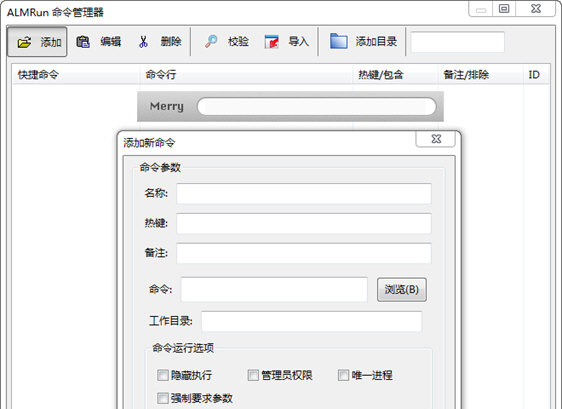Image resolution: width=562 pixels, height=409 pixels.
Task: Tick the 强制要求参数 checkbox
Action: point(163,398)
